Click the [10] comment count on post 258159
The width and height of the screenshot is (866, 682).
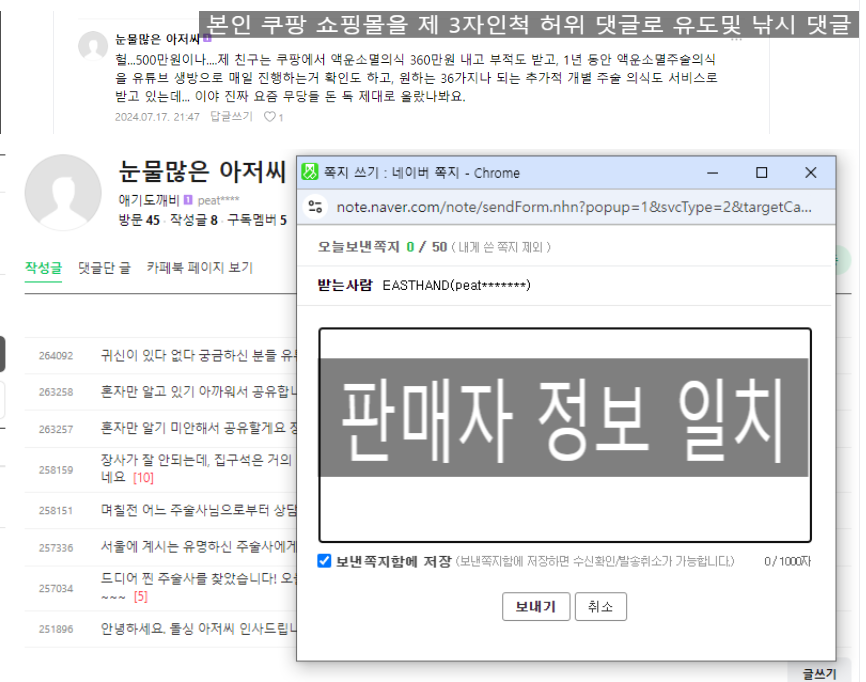pos(143,478)
